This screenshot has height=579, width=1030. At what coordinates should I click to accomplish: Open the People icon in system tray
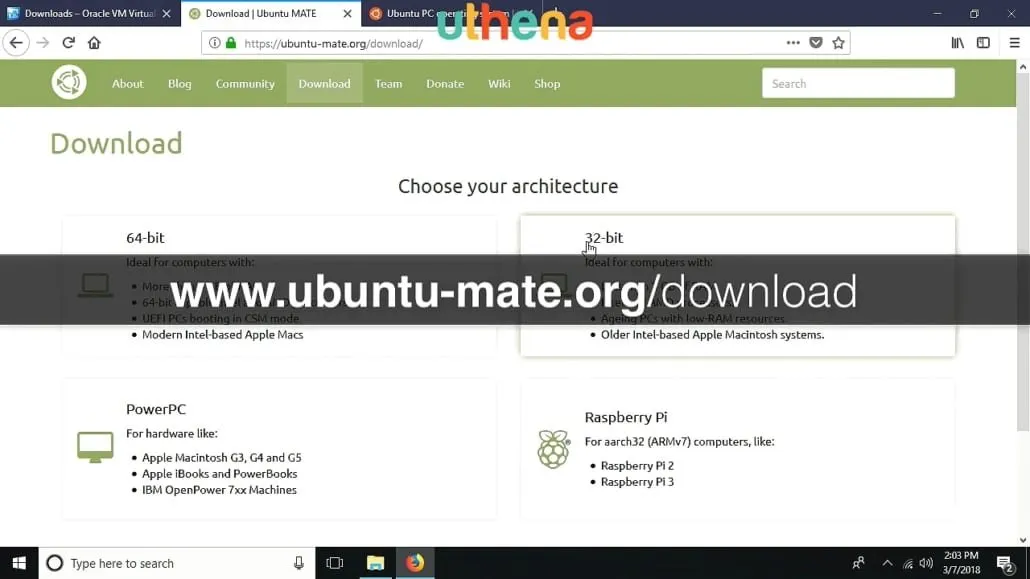[x=858, y=563]
